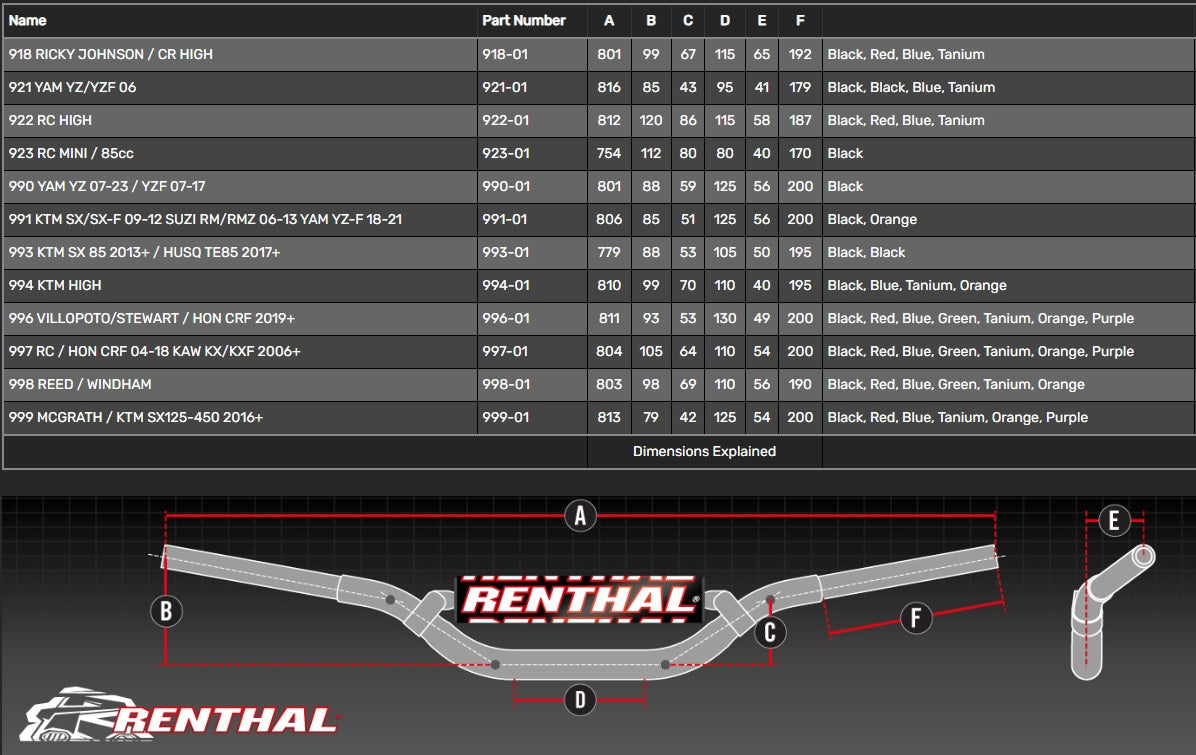
Task: Select the circled E sweep marker
Action: click(x=1113, y=520)
